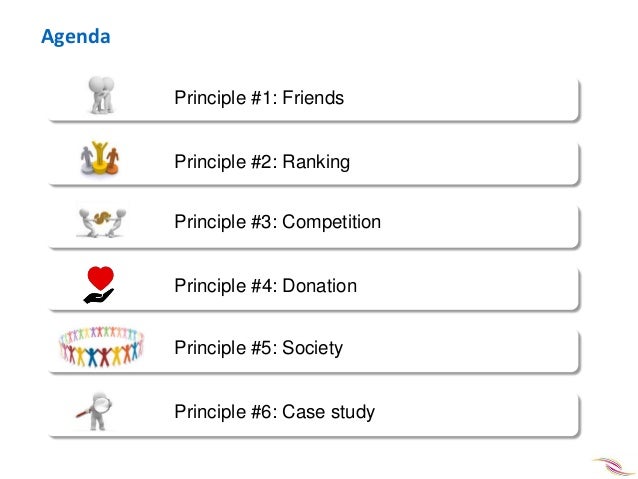This screenshot has width=638, height=479.
Task: Open Principle #5: Society agenda item
Action: [313, 350]
